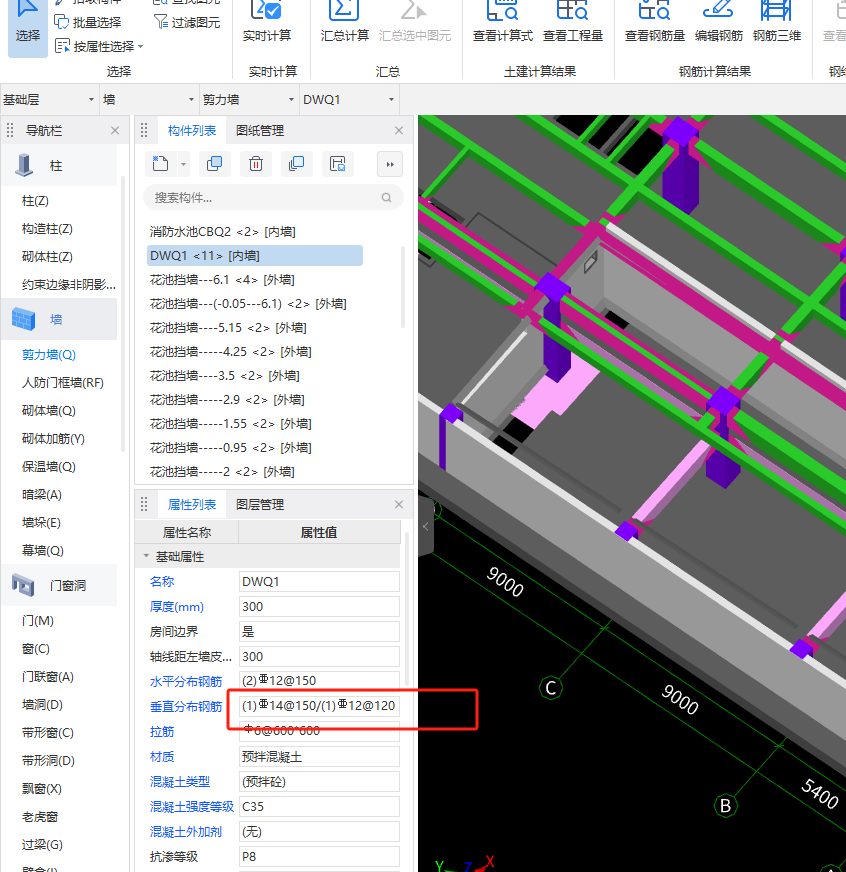846x872 pixels.
Task: Click the 水平分布钢筋 value field
Action: (x=319, y=681)
